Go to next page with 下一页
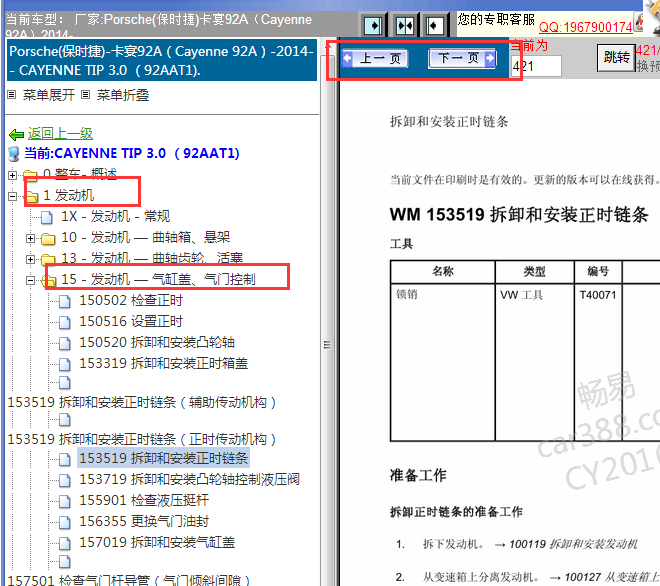This screenshot has height=586, width=660. click(462, 58)
